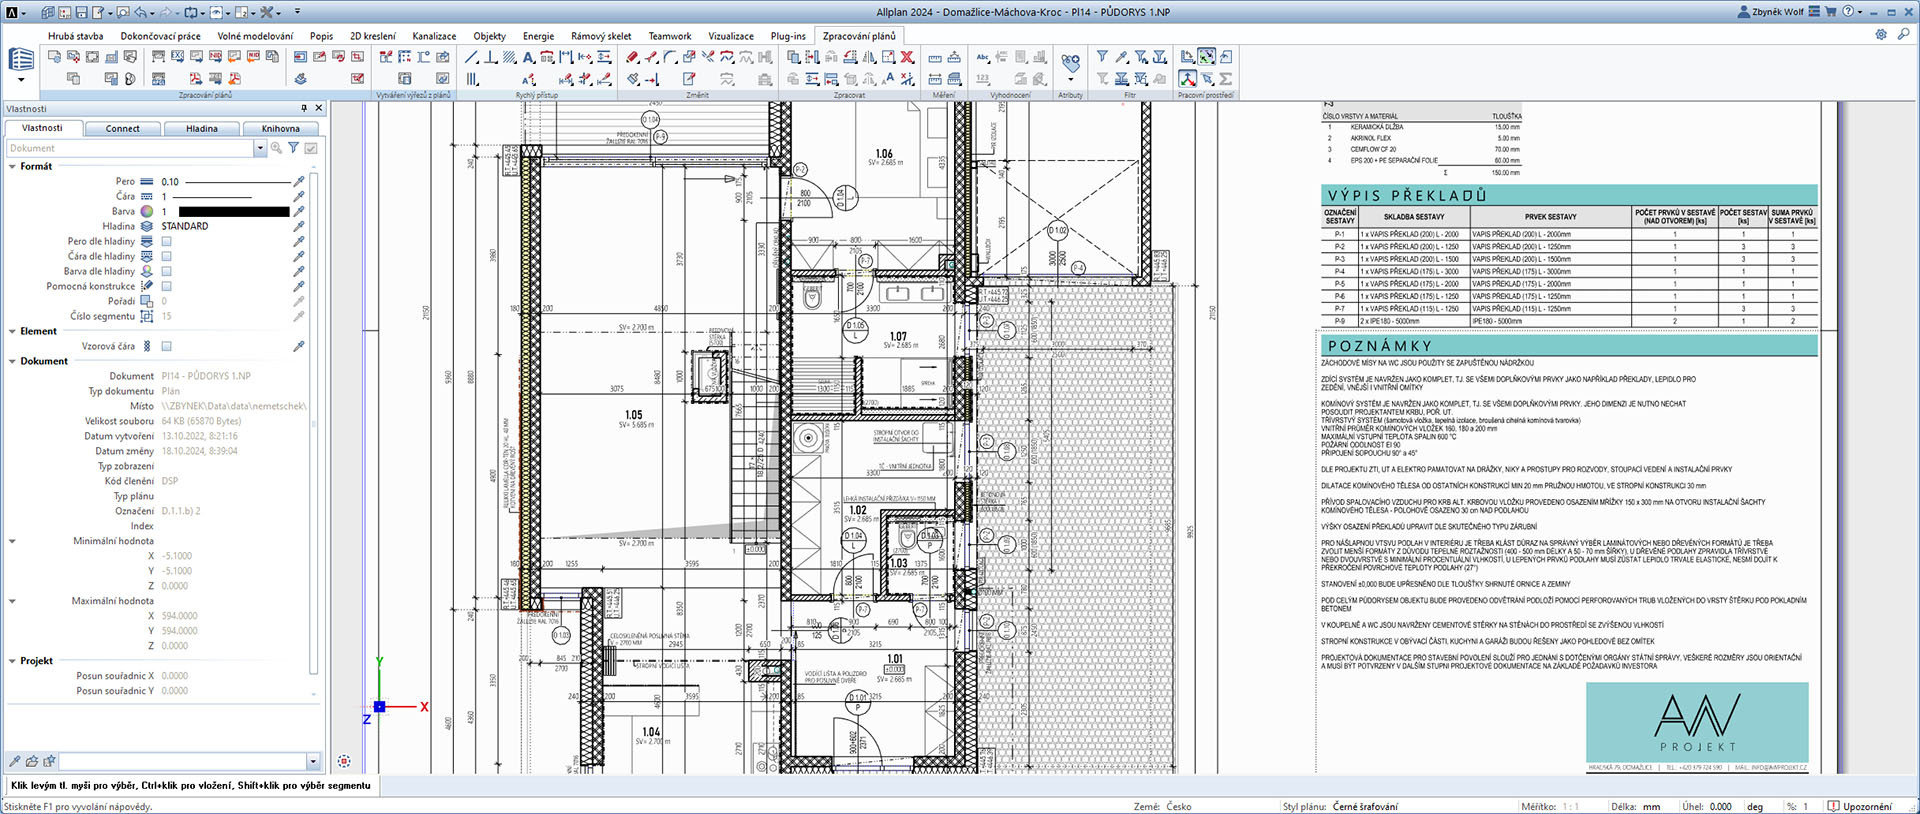Open the Dokument combo box dropdown

[260, 148]
